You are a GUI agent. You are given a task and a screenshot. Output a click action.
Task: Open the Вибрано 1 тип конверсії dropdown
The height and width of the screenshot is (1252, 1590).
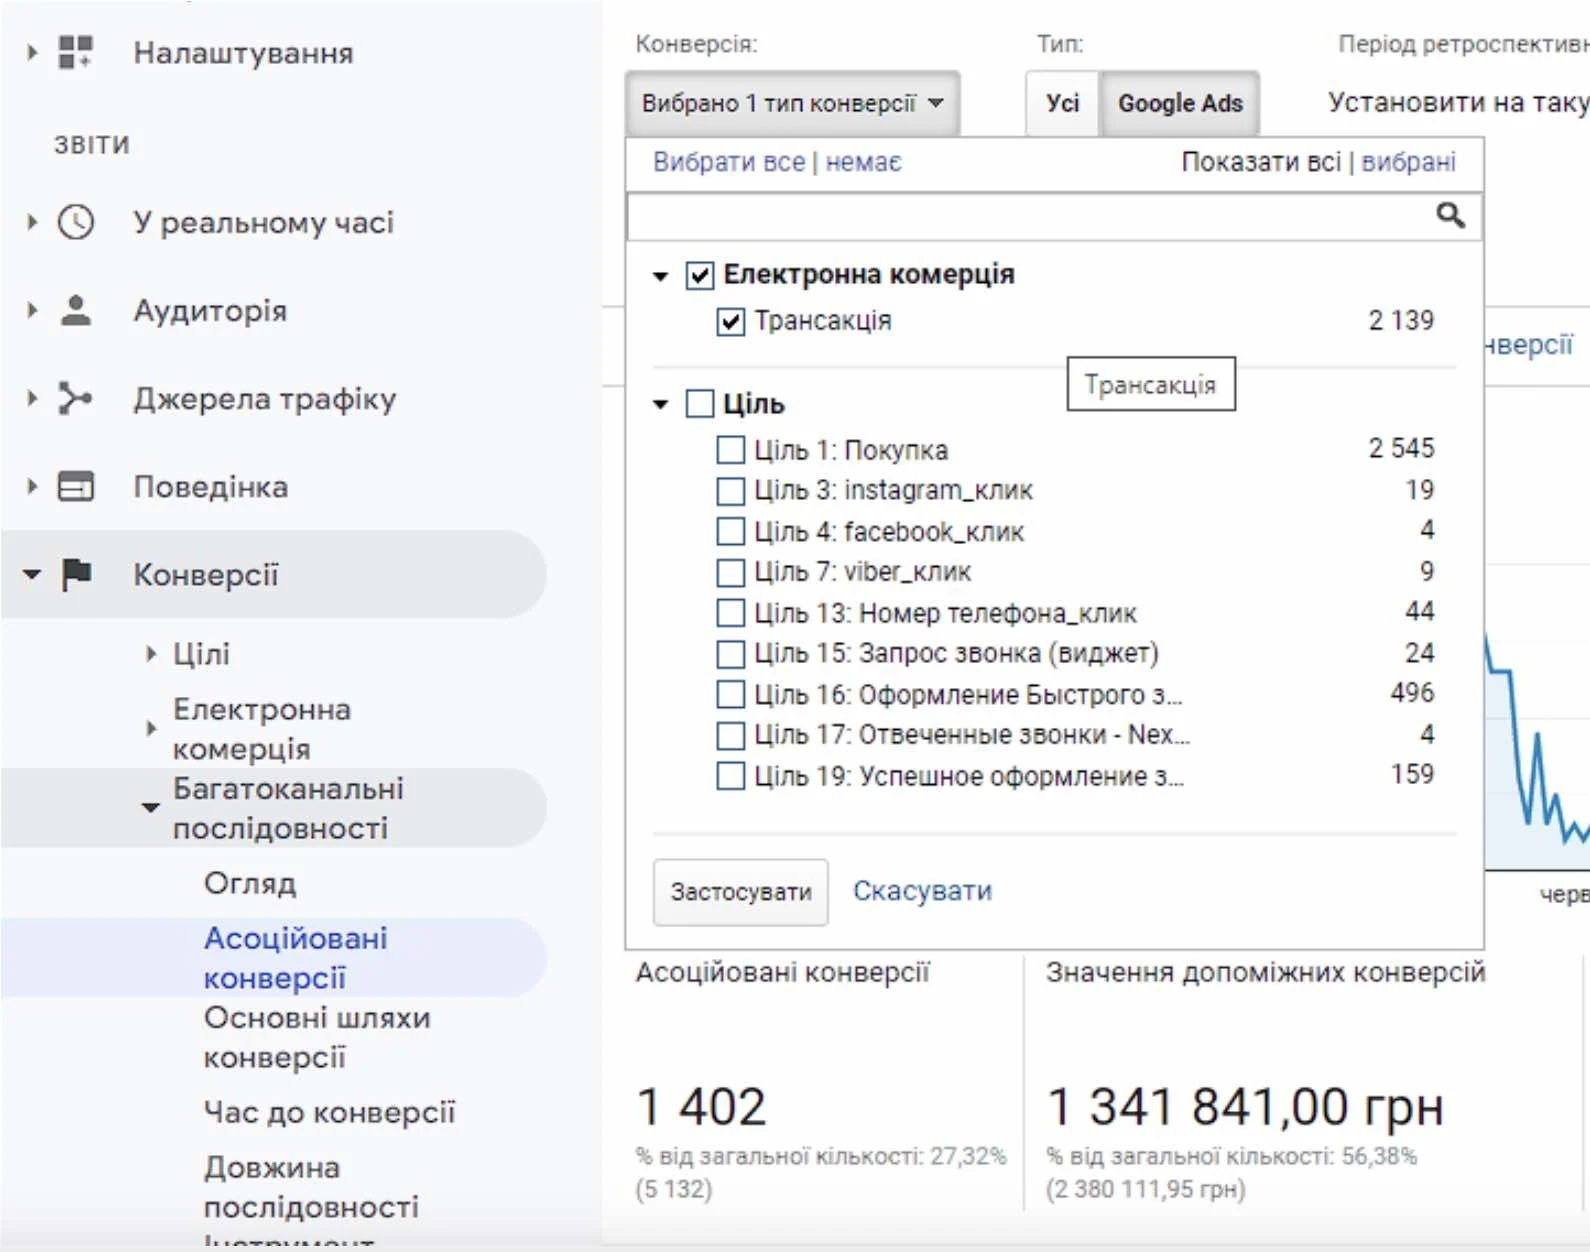click(x=792, y=103)
